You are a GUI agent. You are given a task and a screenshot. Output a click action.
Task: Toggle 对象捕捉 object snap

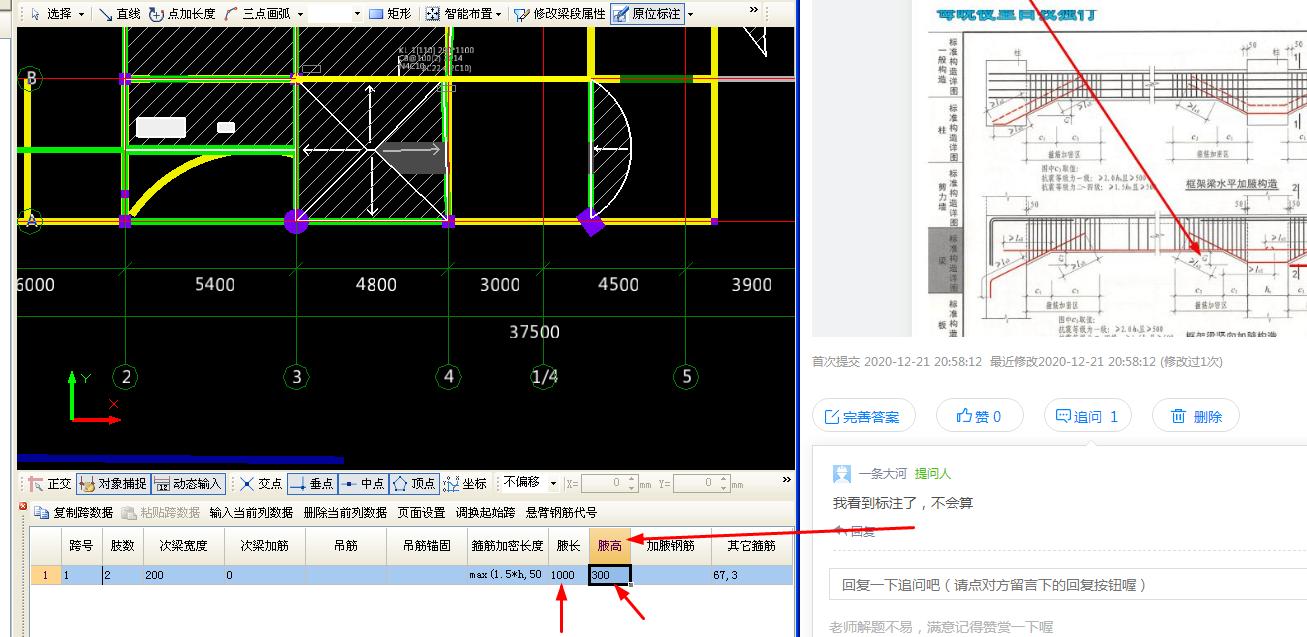coord(113,484)
